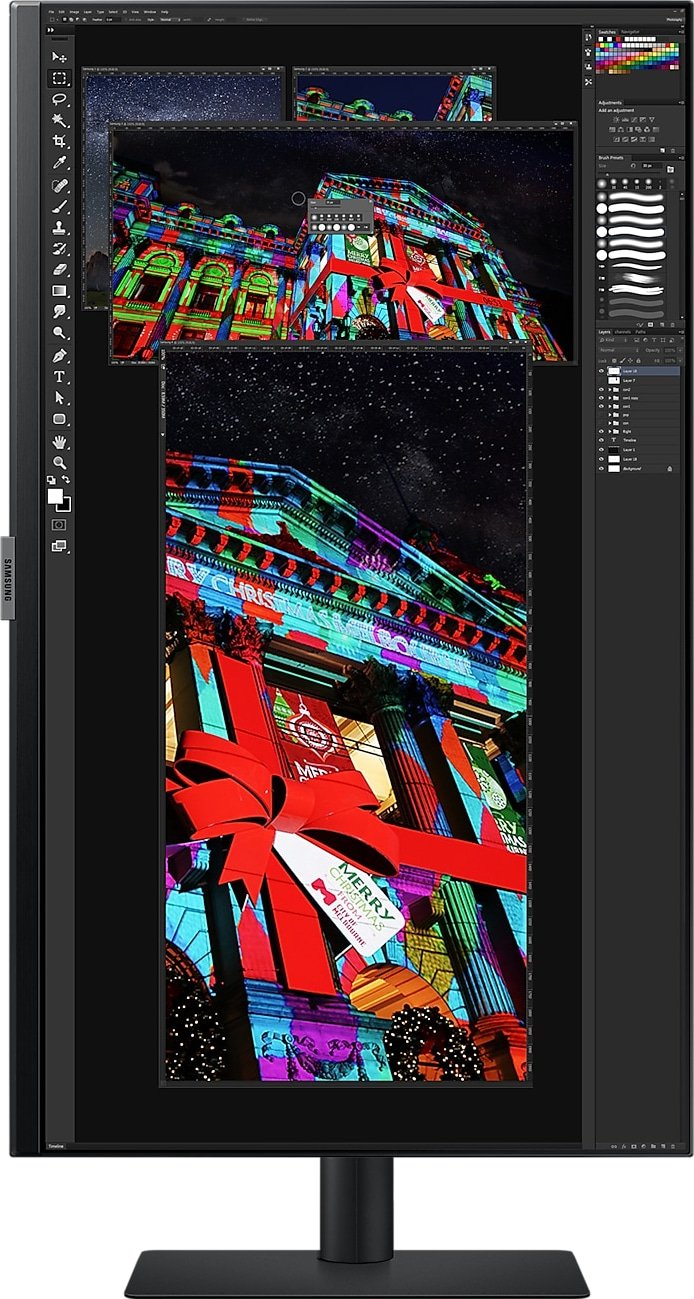
Task: Add a Brightness/Contrast adjustment
Action: (x=616, y=120)
